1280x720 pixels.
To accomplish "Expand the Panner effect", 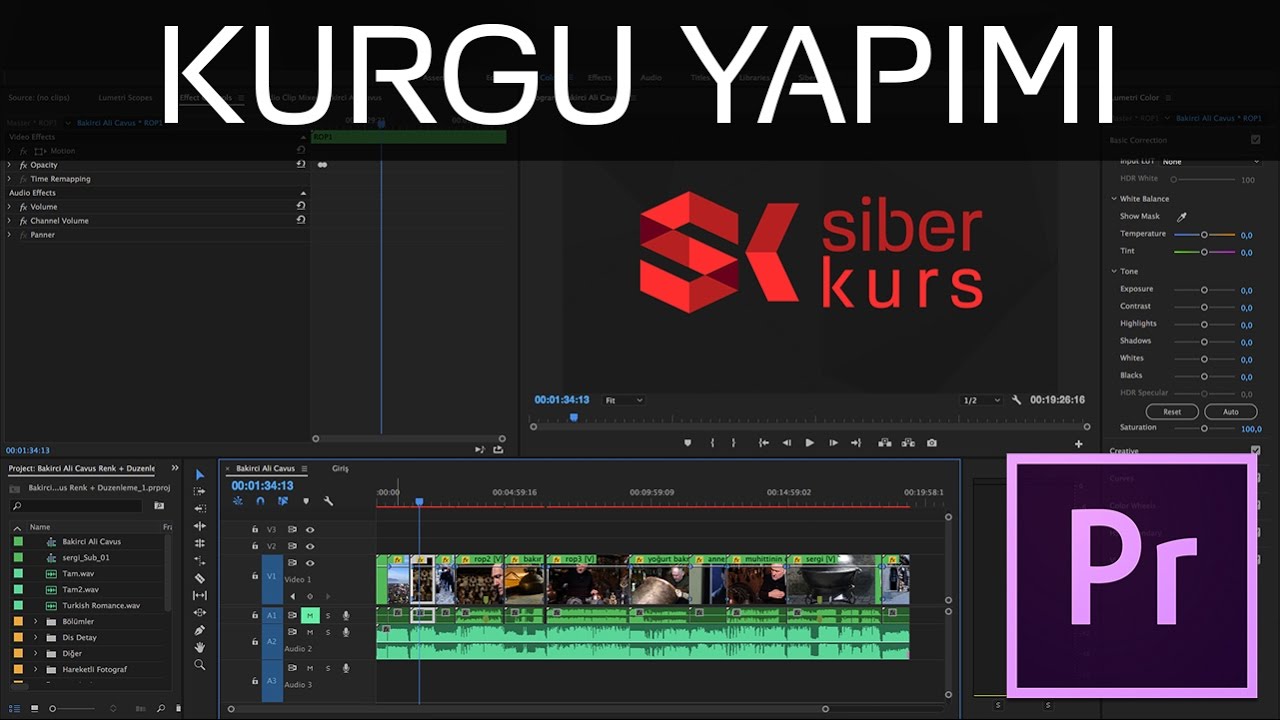I will pyautogui.click(x=10, y=234).
